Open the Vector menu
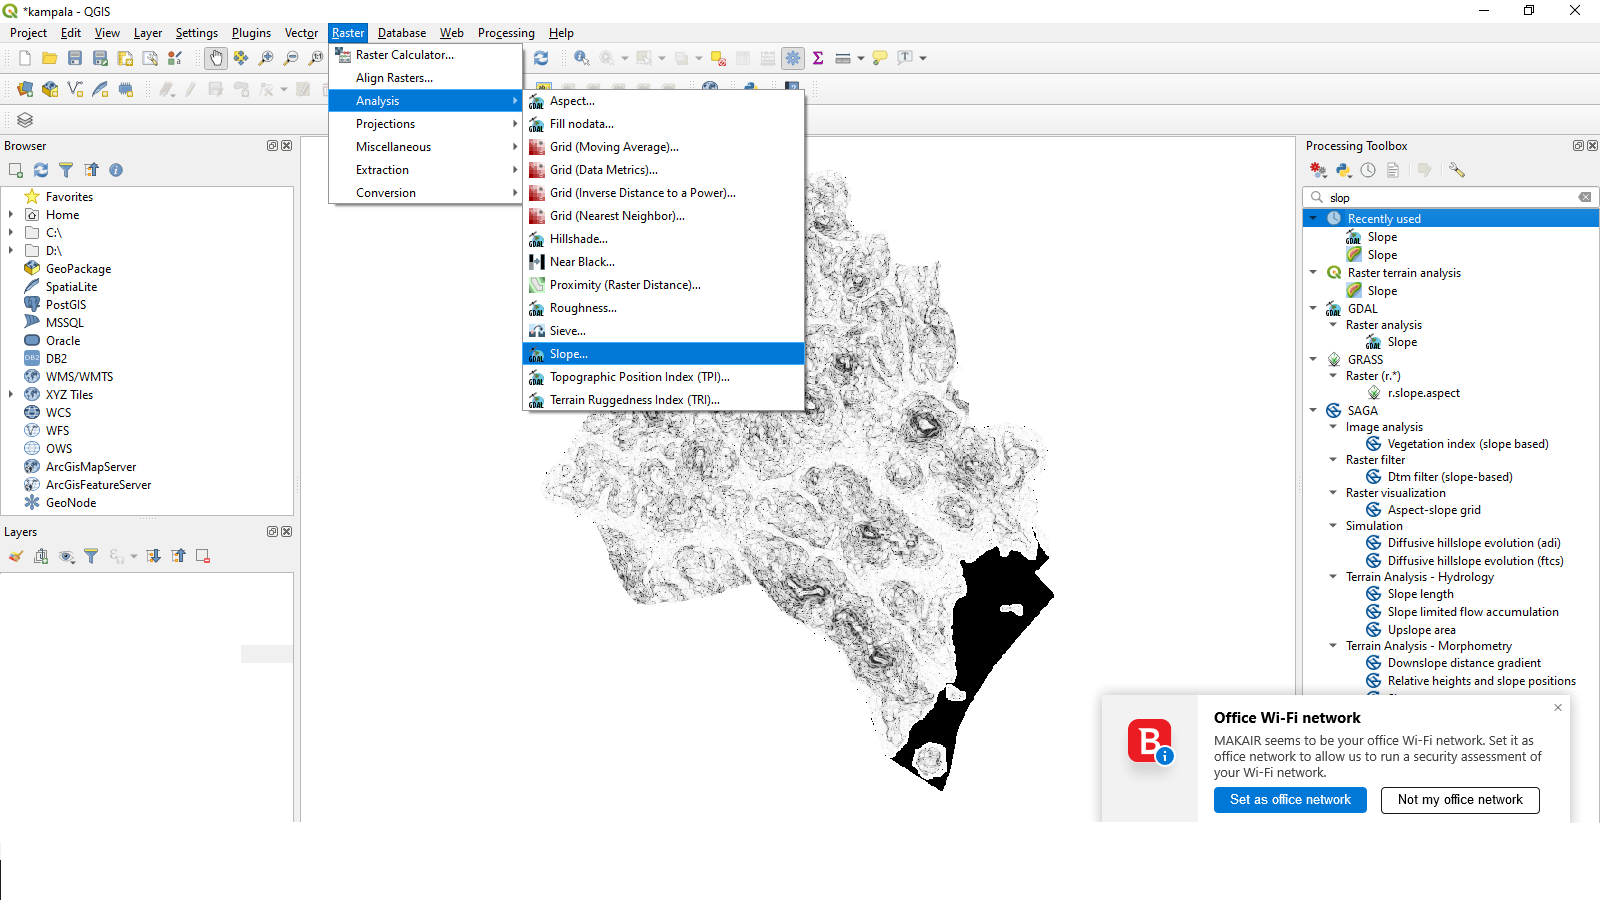This screenshot has width=1600, height=900. coord(301,33)
